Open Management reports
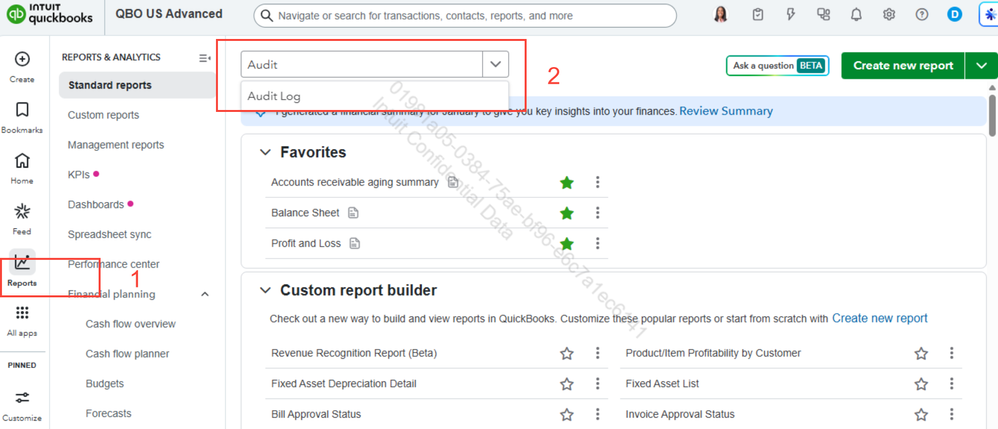The image size is (998, 429). [116, 145]
